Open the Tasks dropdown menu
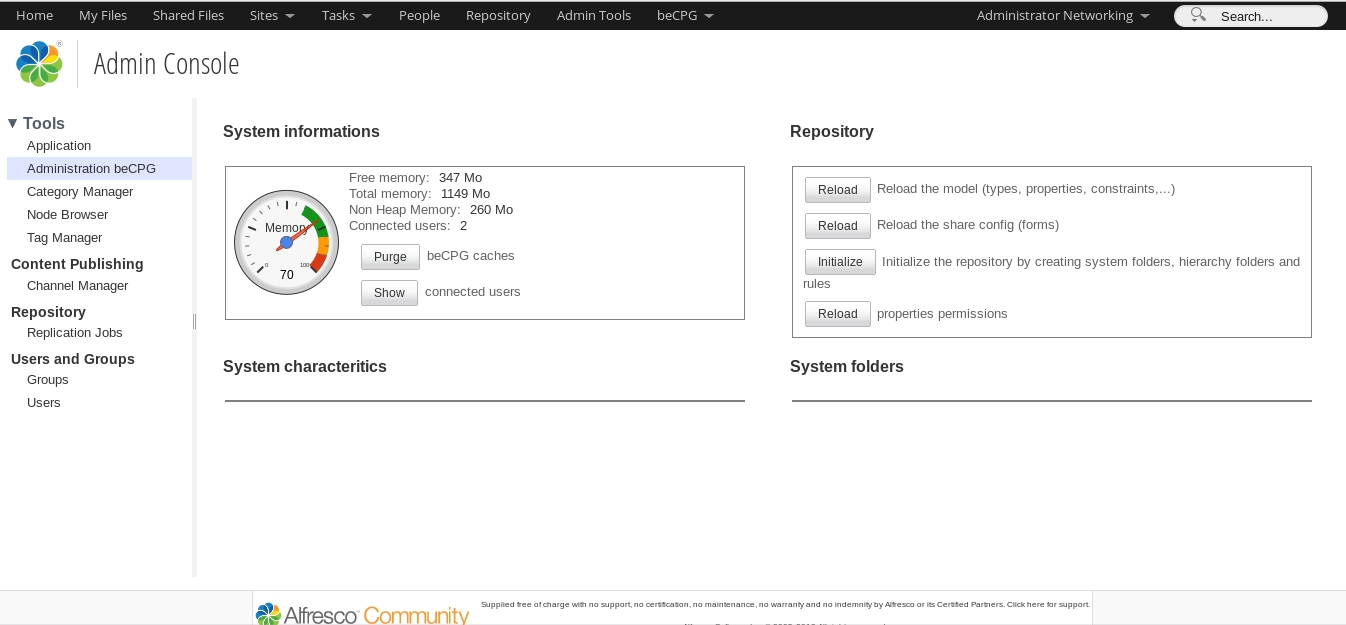The image size is (1346, 625). [x=347, y=15]
